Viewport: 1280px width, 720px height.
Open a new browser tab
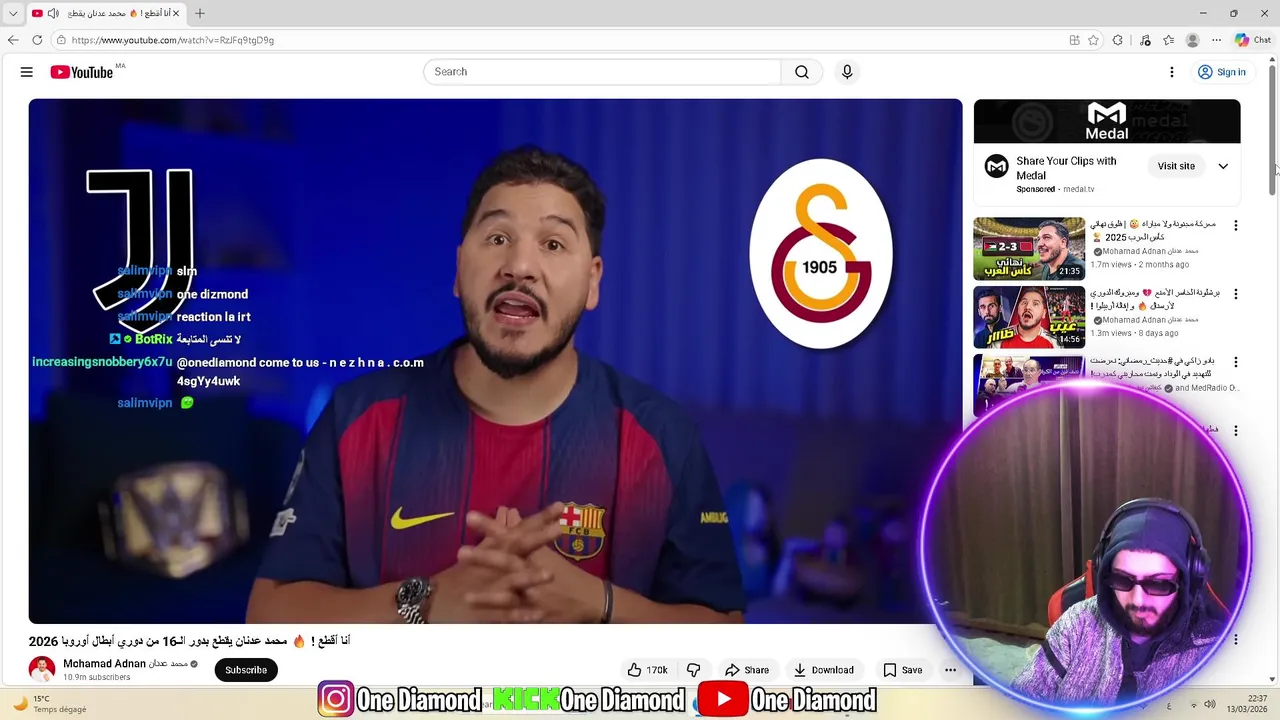point(200,13)
